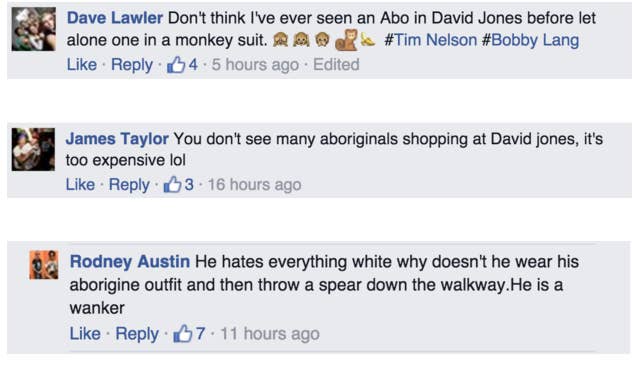Open the thumbs-up like count on Rodney Austin's comment
Image resolution: width=639 pixels, height=365 pixels.
tap(189, 334)
